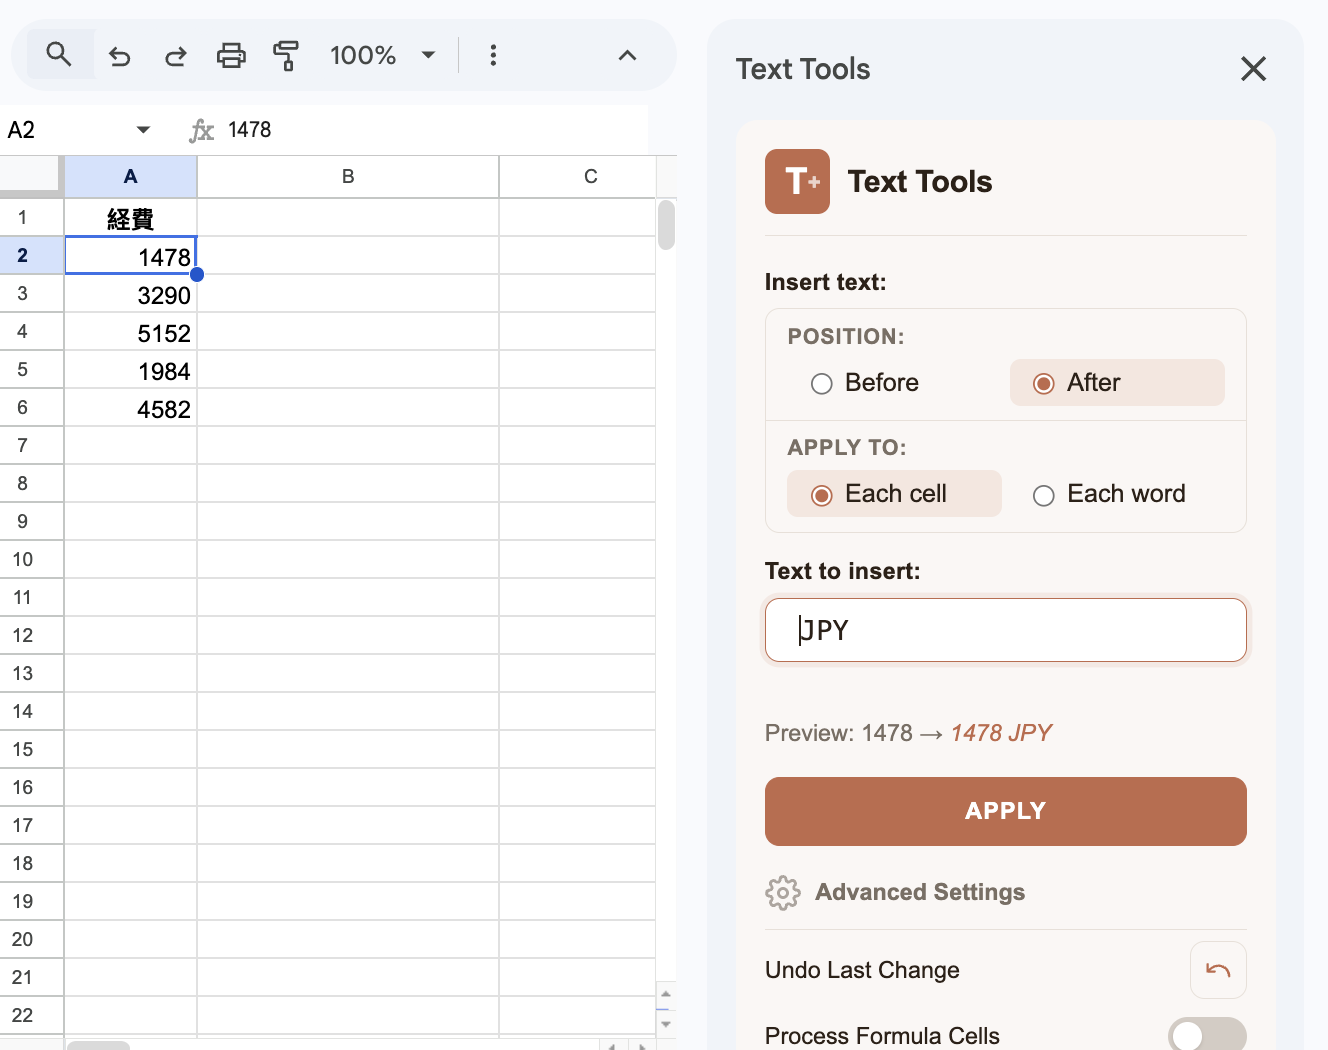Open the Print function

[231, 56]
